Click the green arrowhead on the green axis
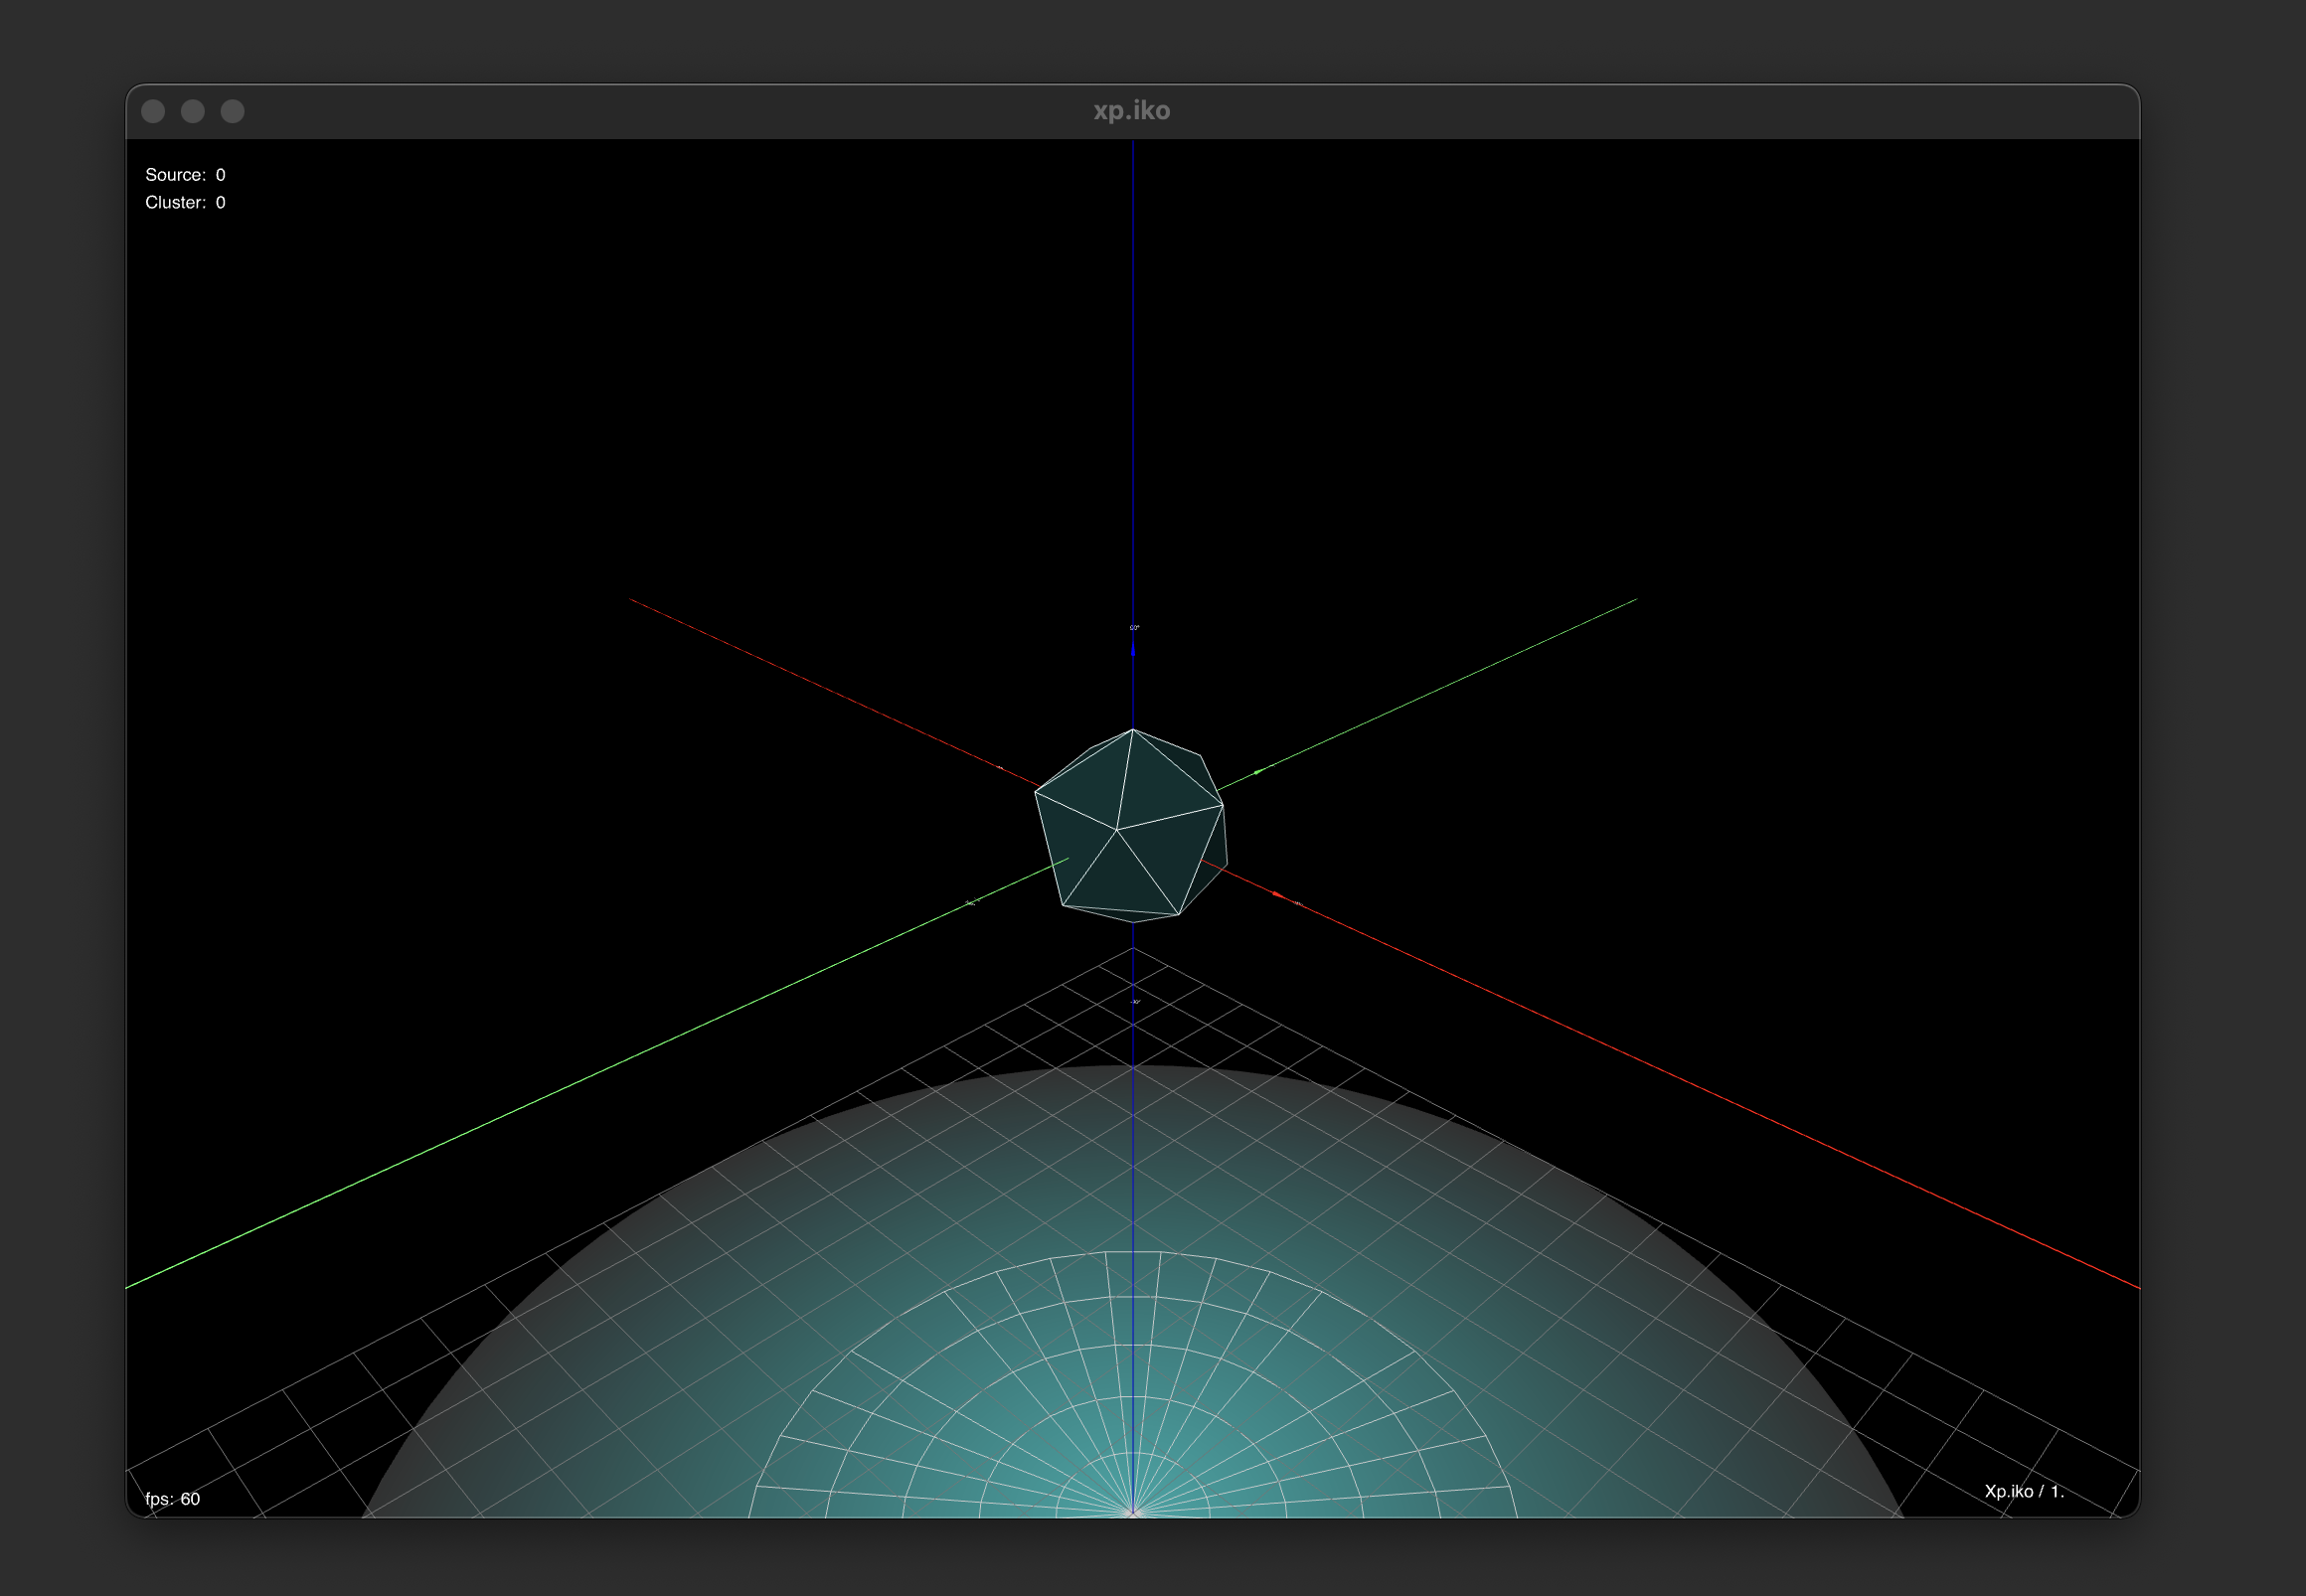This screenshot has width=2306, height=1596. tap(1259, 771)
